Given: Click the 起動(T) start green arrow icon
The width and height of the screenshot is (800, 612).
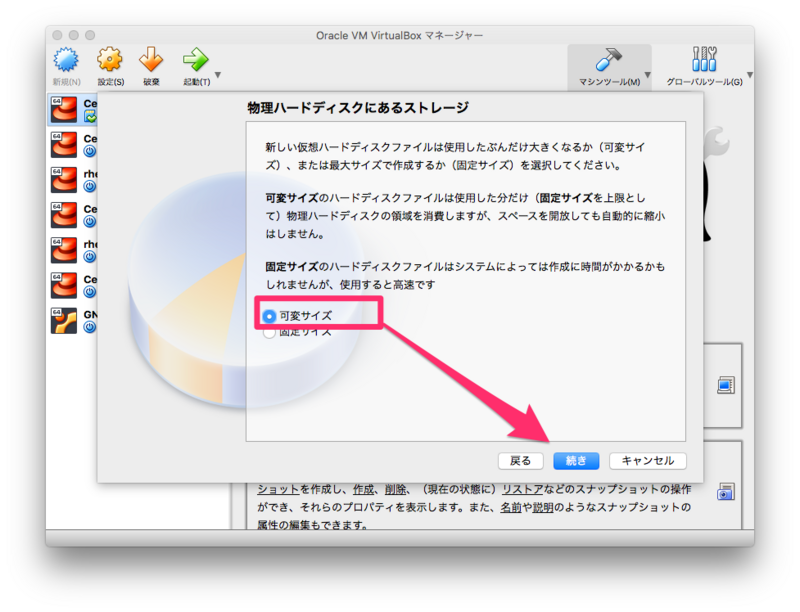Looking at the screenshot, I should click(x=196, y=60).
